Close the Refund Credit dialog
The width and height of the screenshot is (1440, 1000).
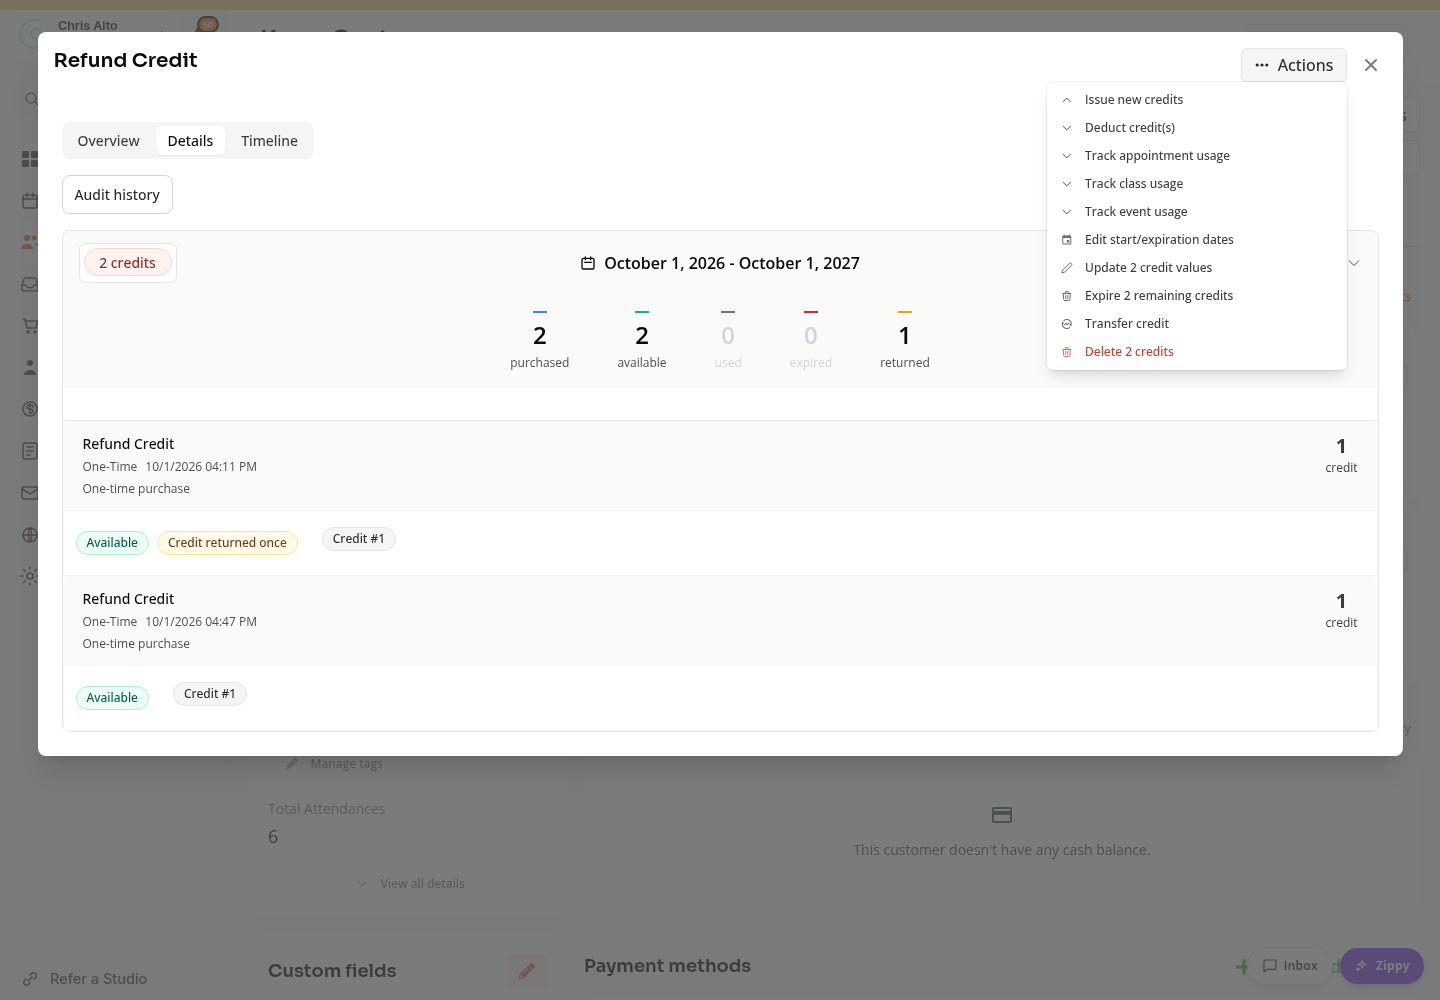coord(1371,65)
